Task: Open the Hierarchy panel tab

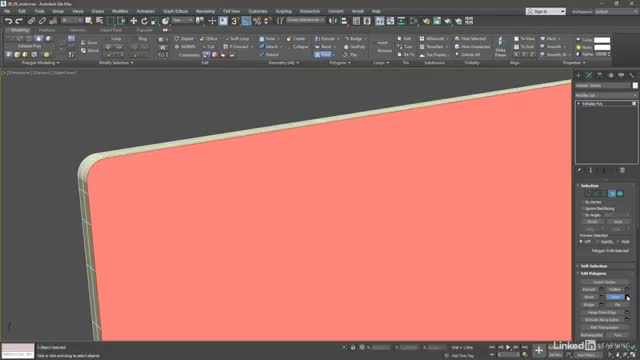Action: (x=600, y=76)
